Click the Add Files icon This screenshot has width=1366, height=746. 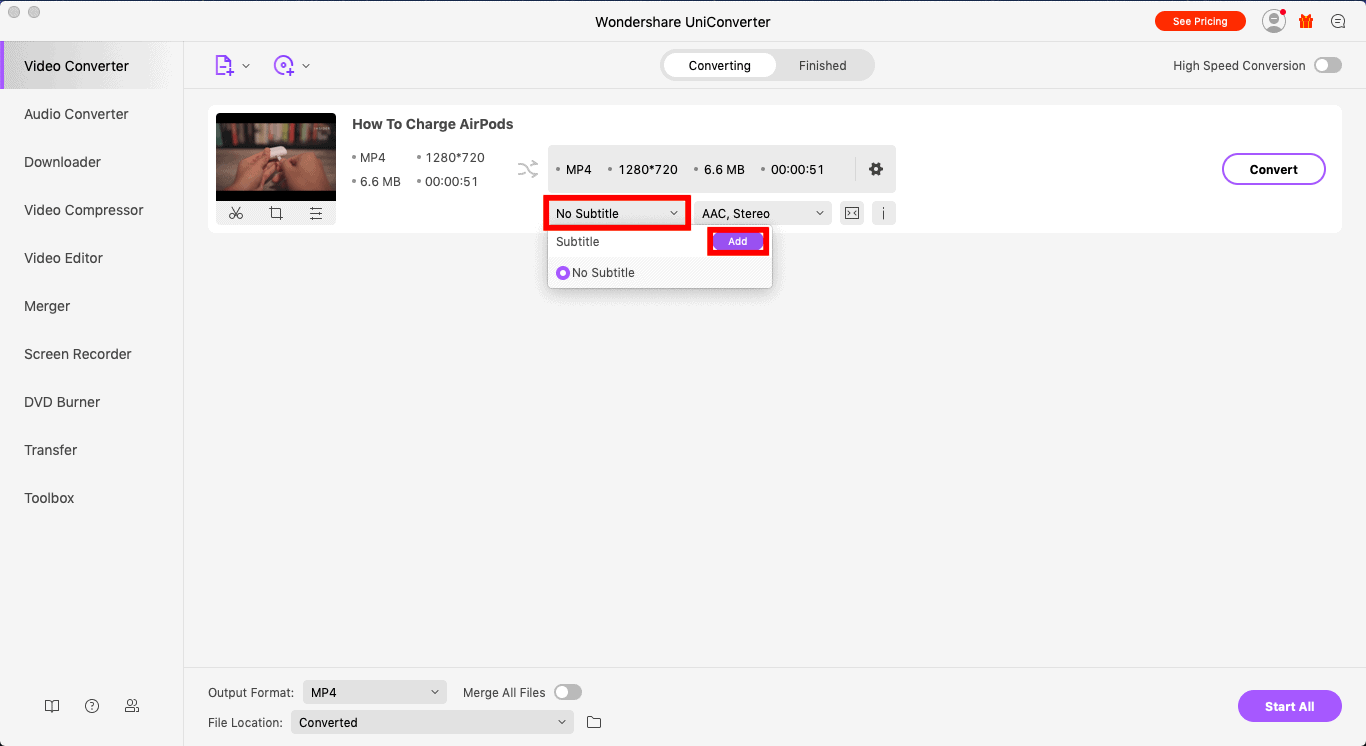point(225,66)
